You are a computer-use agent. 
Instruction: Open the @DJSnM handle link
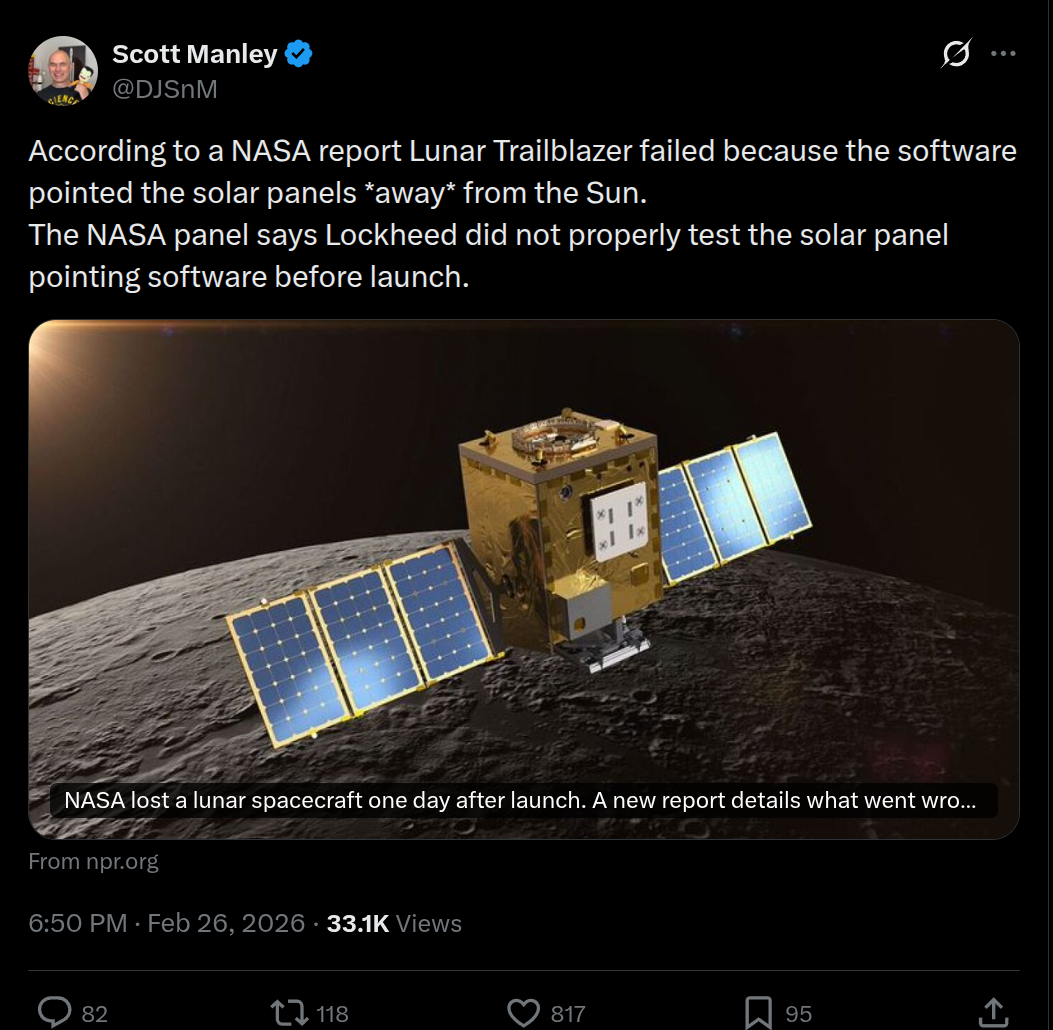(x=164, y=89)
